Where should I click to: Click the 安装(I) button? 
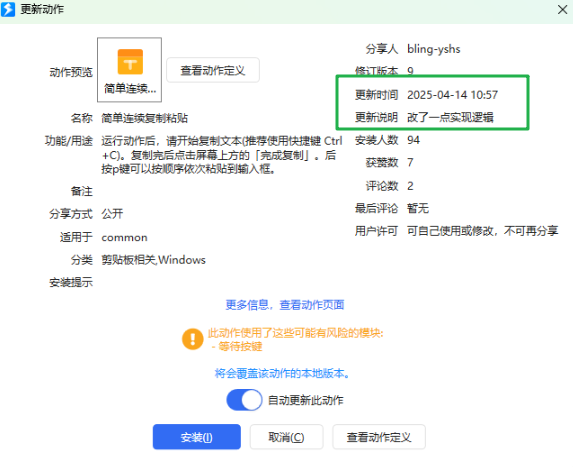[197, 437]
